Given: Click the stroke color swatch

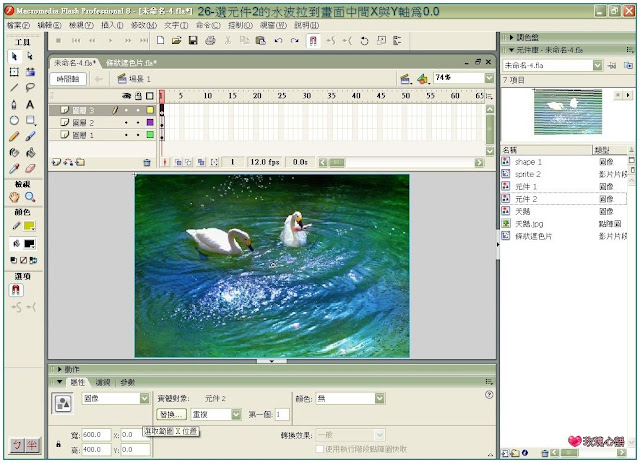Looking at the screenshot, I should pos(29,226).
